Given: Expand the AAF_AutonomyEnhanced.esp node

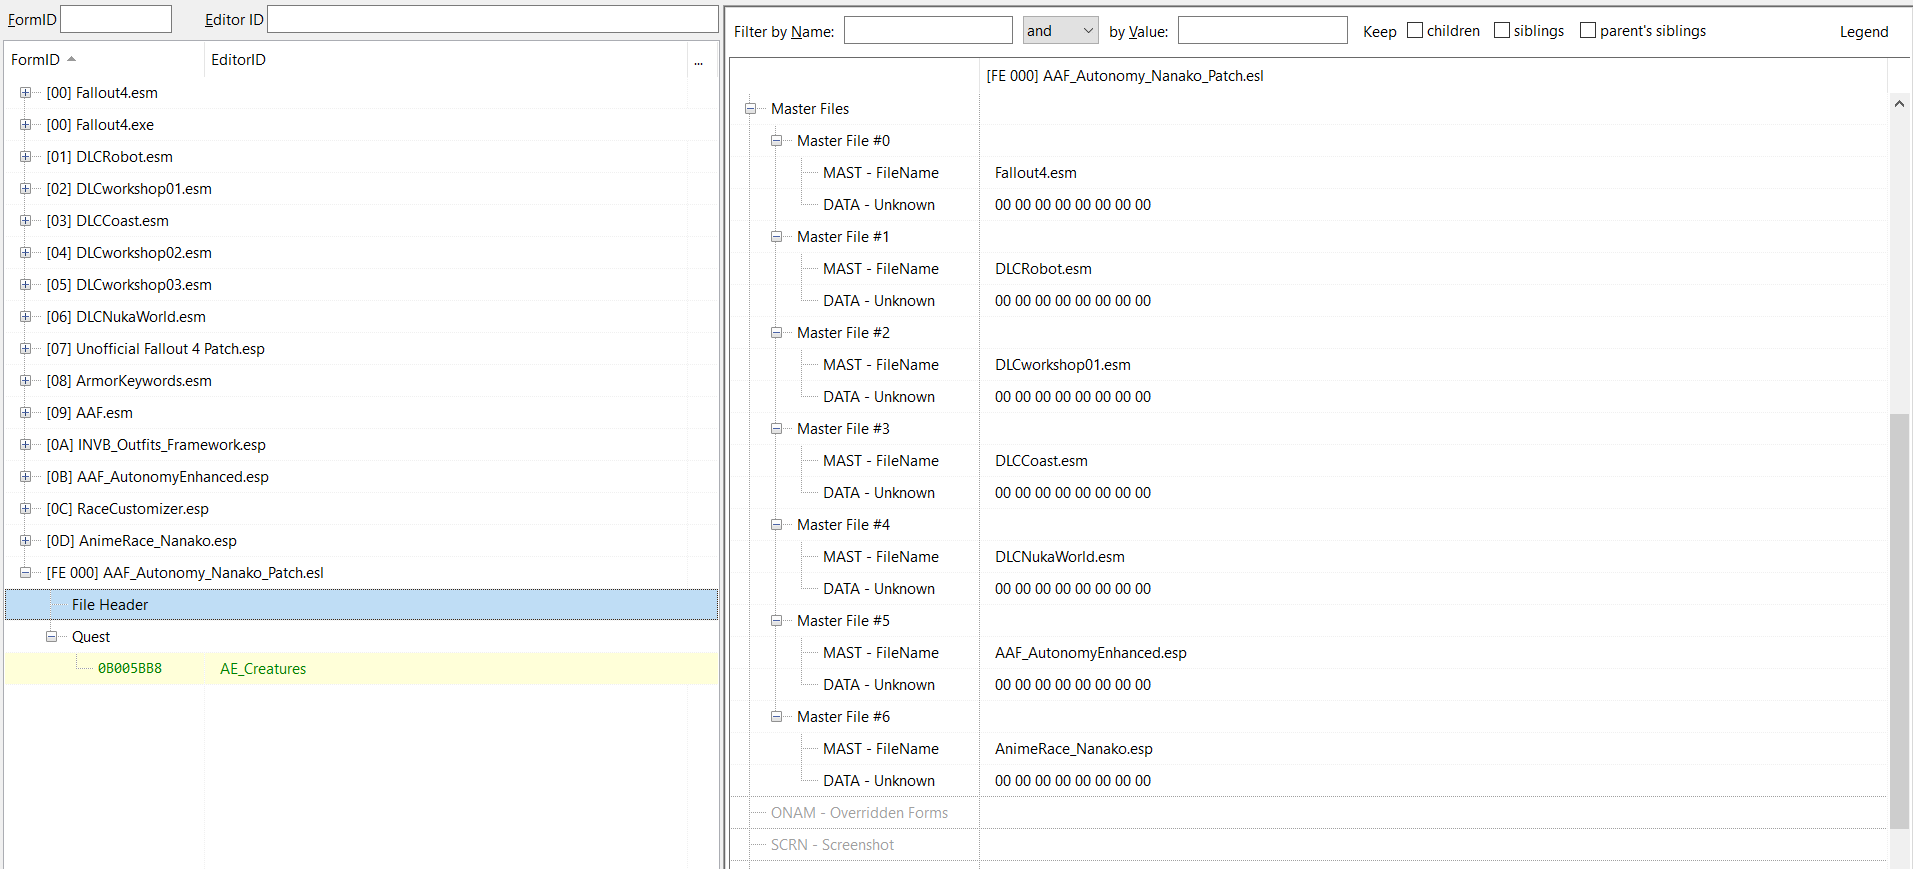Looking at the screenshot, I should click(25, 477).
